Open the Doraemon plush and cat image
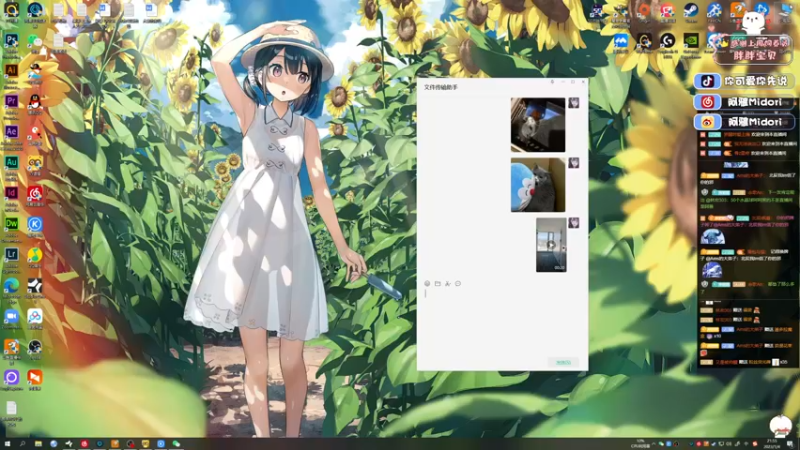 [x=538, y=185]
